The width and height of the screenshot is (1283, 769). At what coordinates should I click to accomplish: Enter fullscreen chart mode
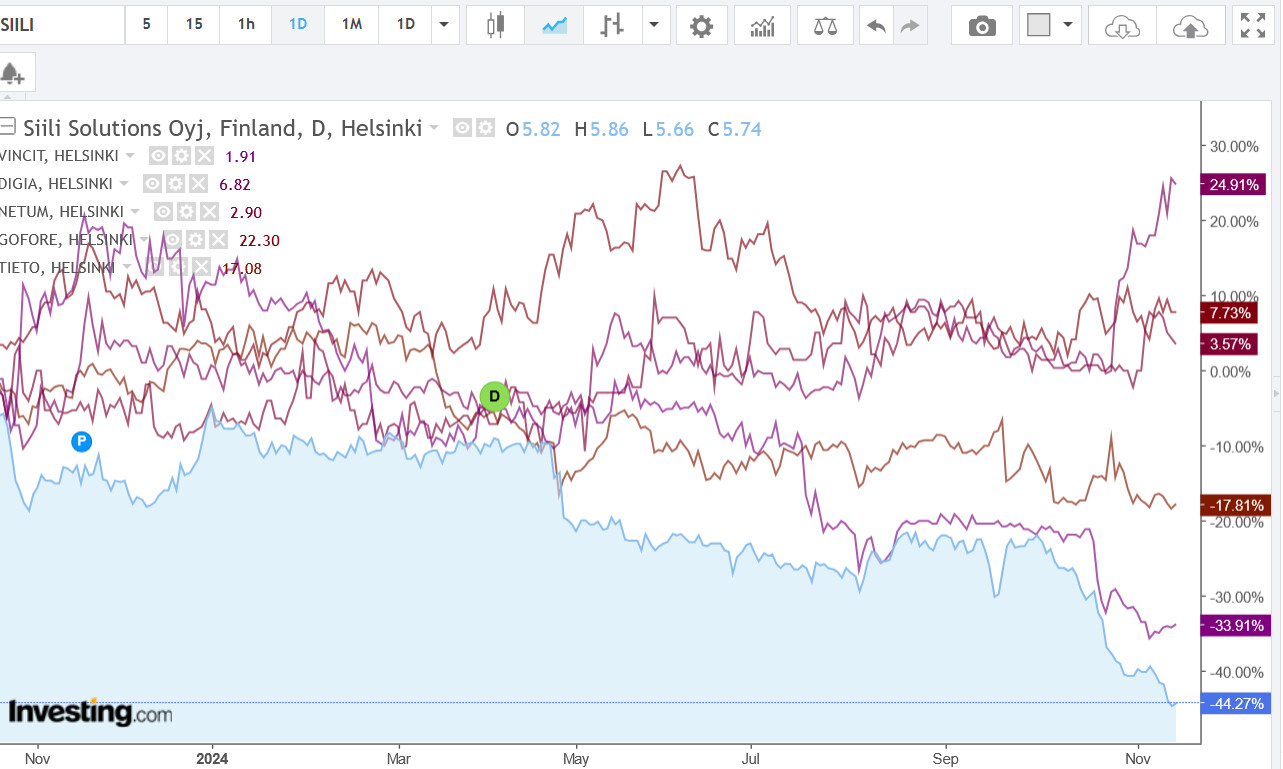pos(1252,25)
